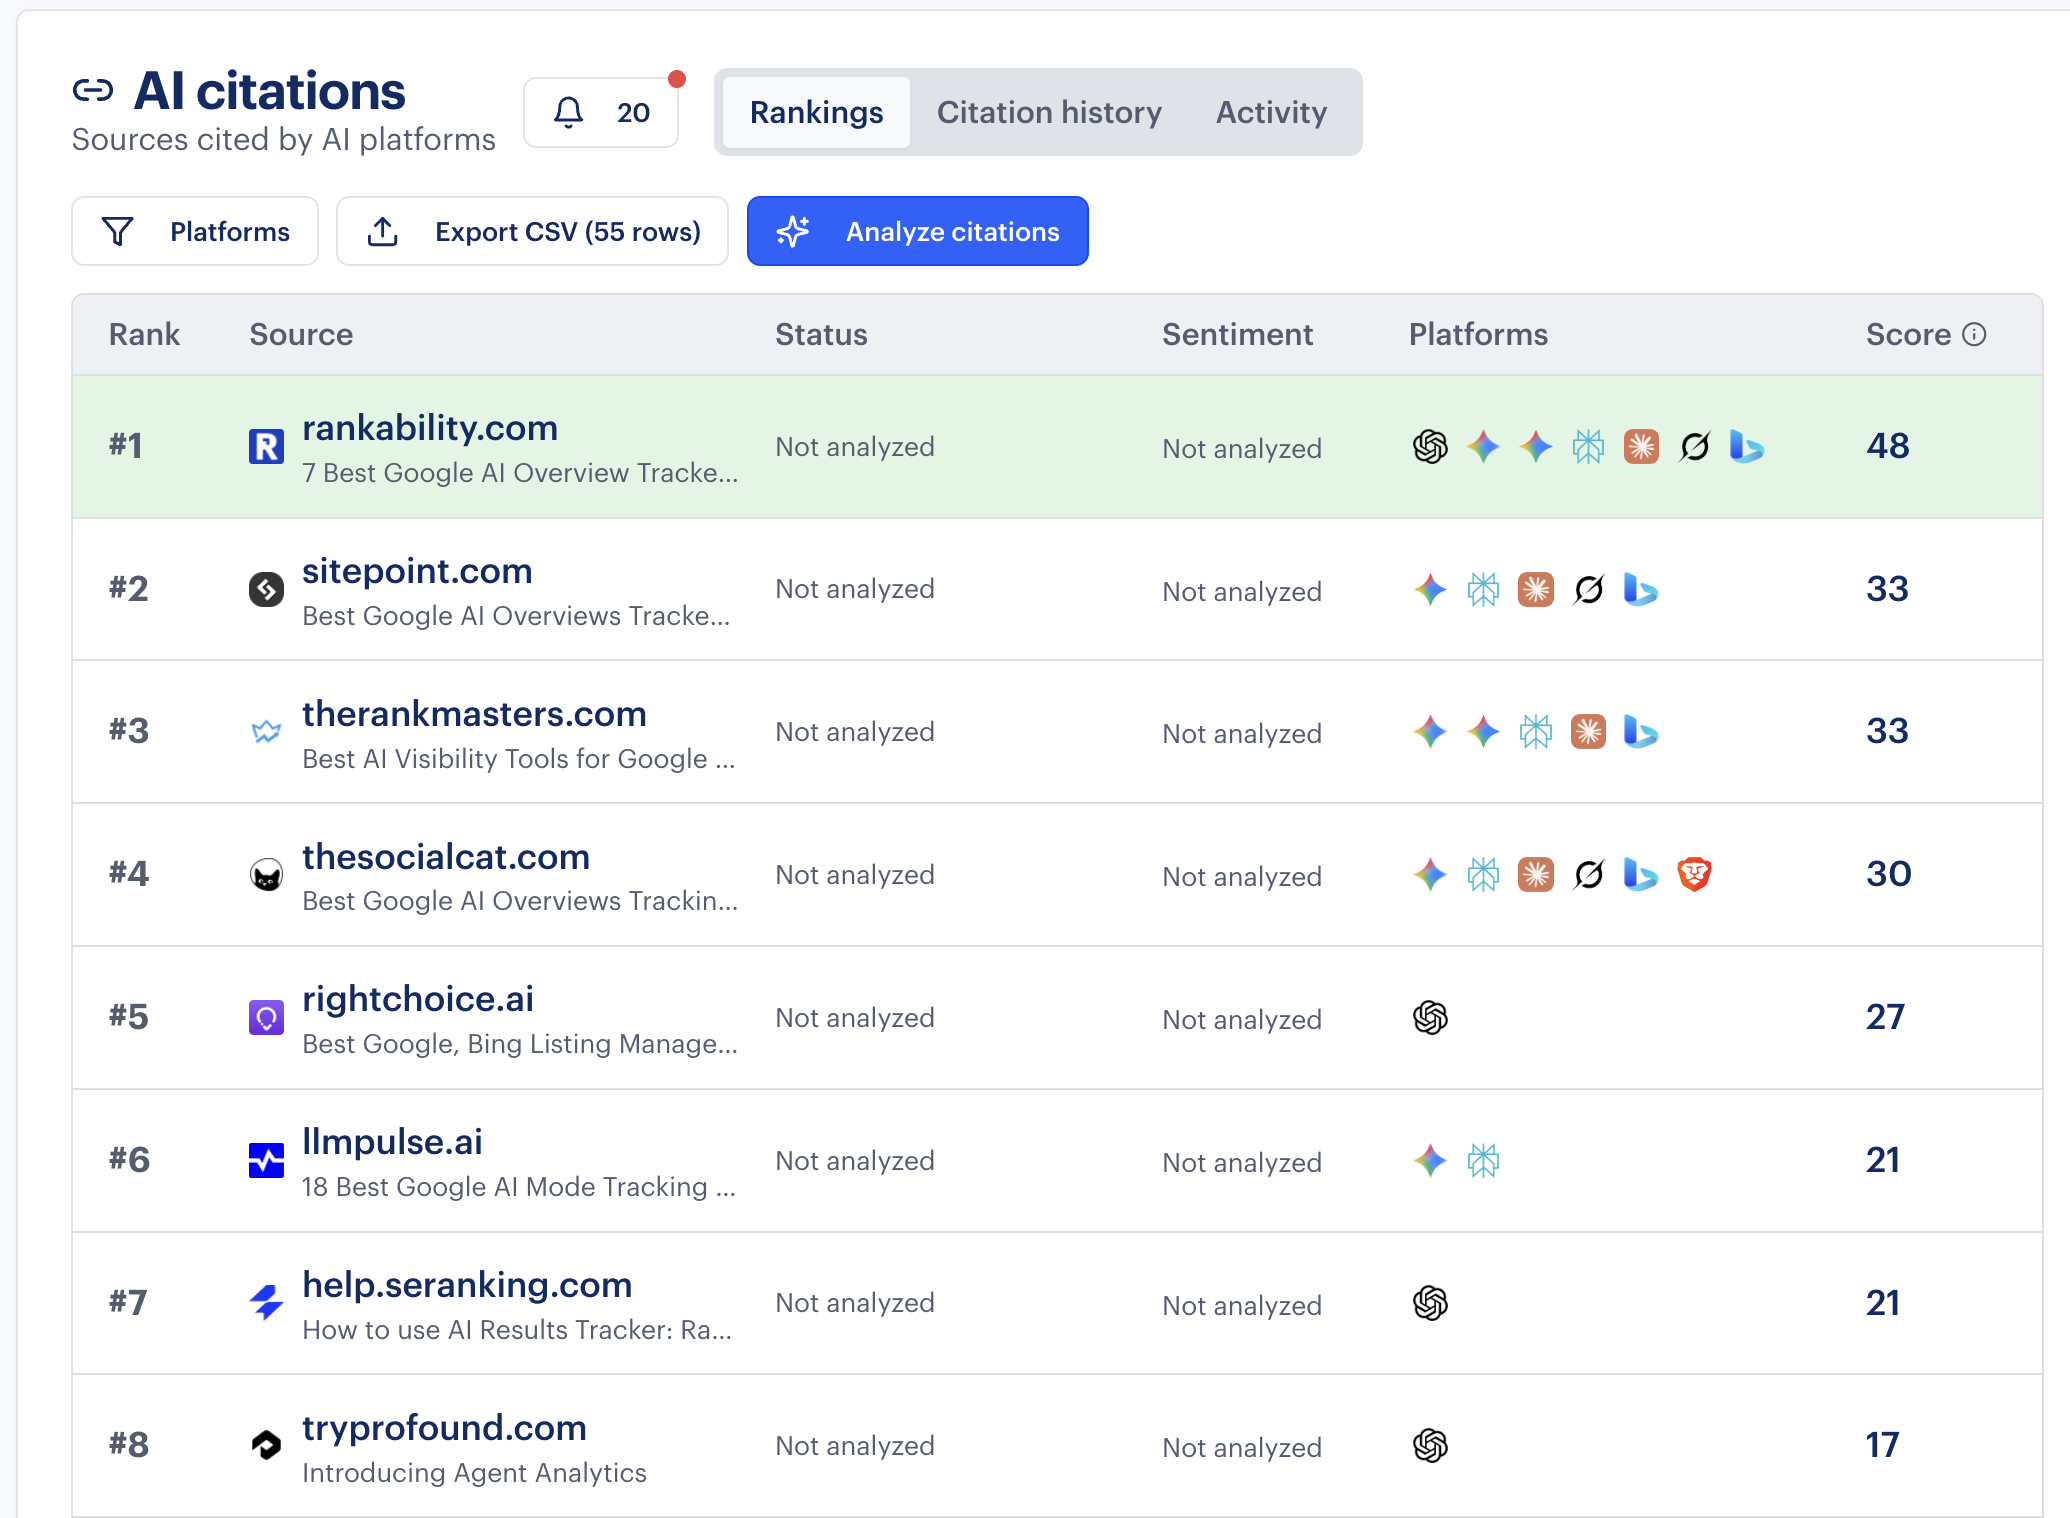Click the sitepoint.com favicon

pyautogui.click(x=266, y=589)
